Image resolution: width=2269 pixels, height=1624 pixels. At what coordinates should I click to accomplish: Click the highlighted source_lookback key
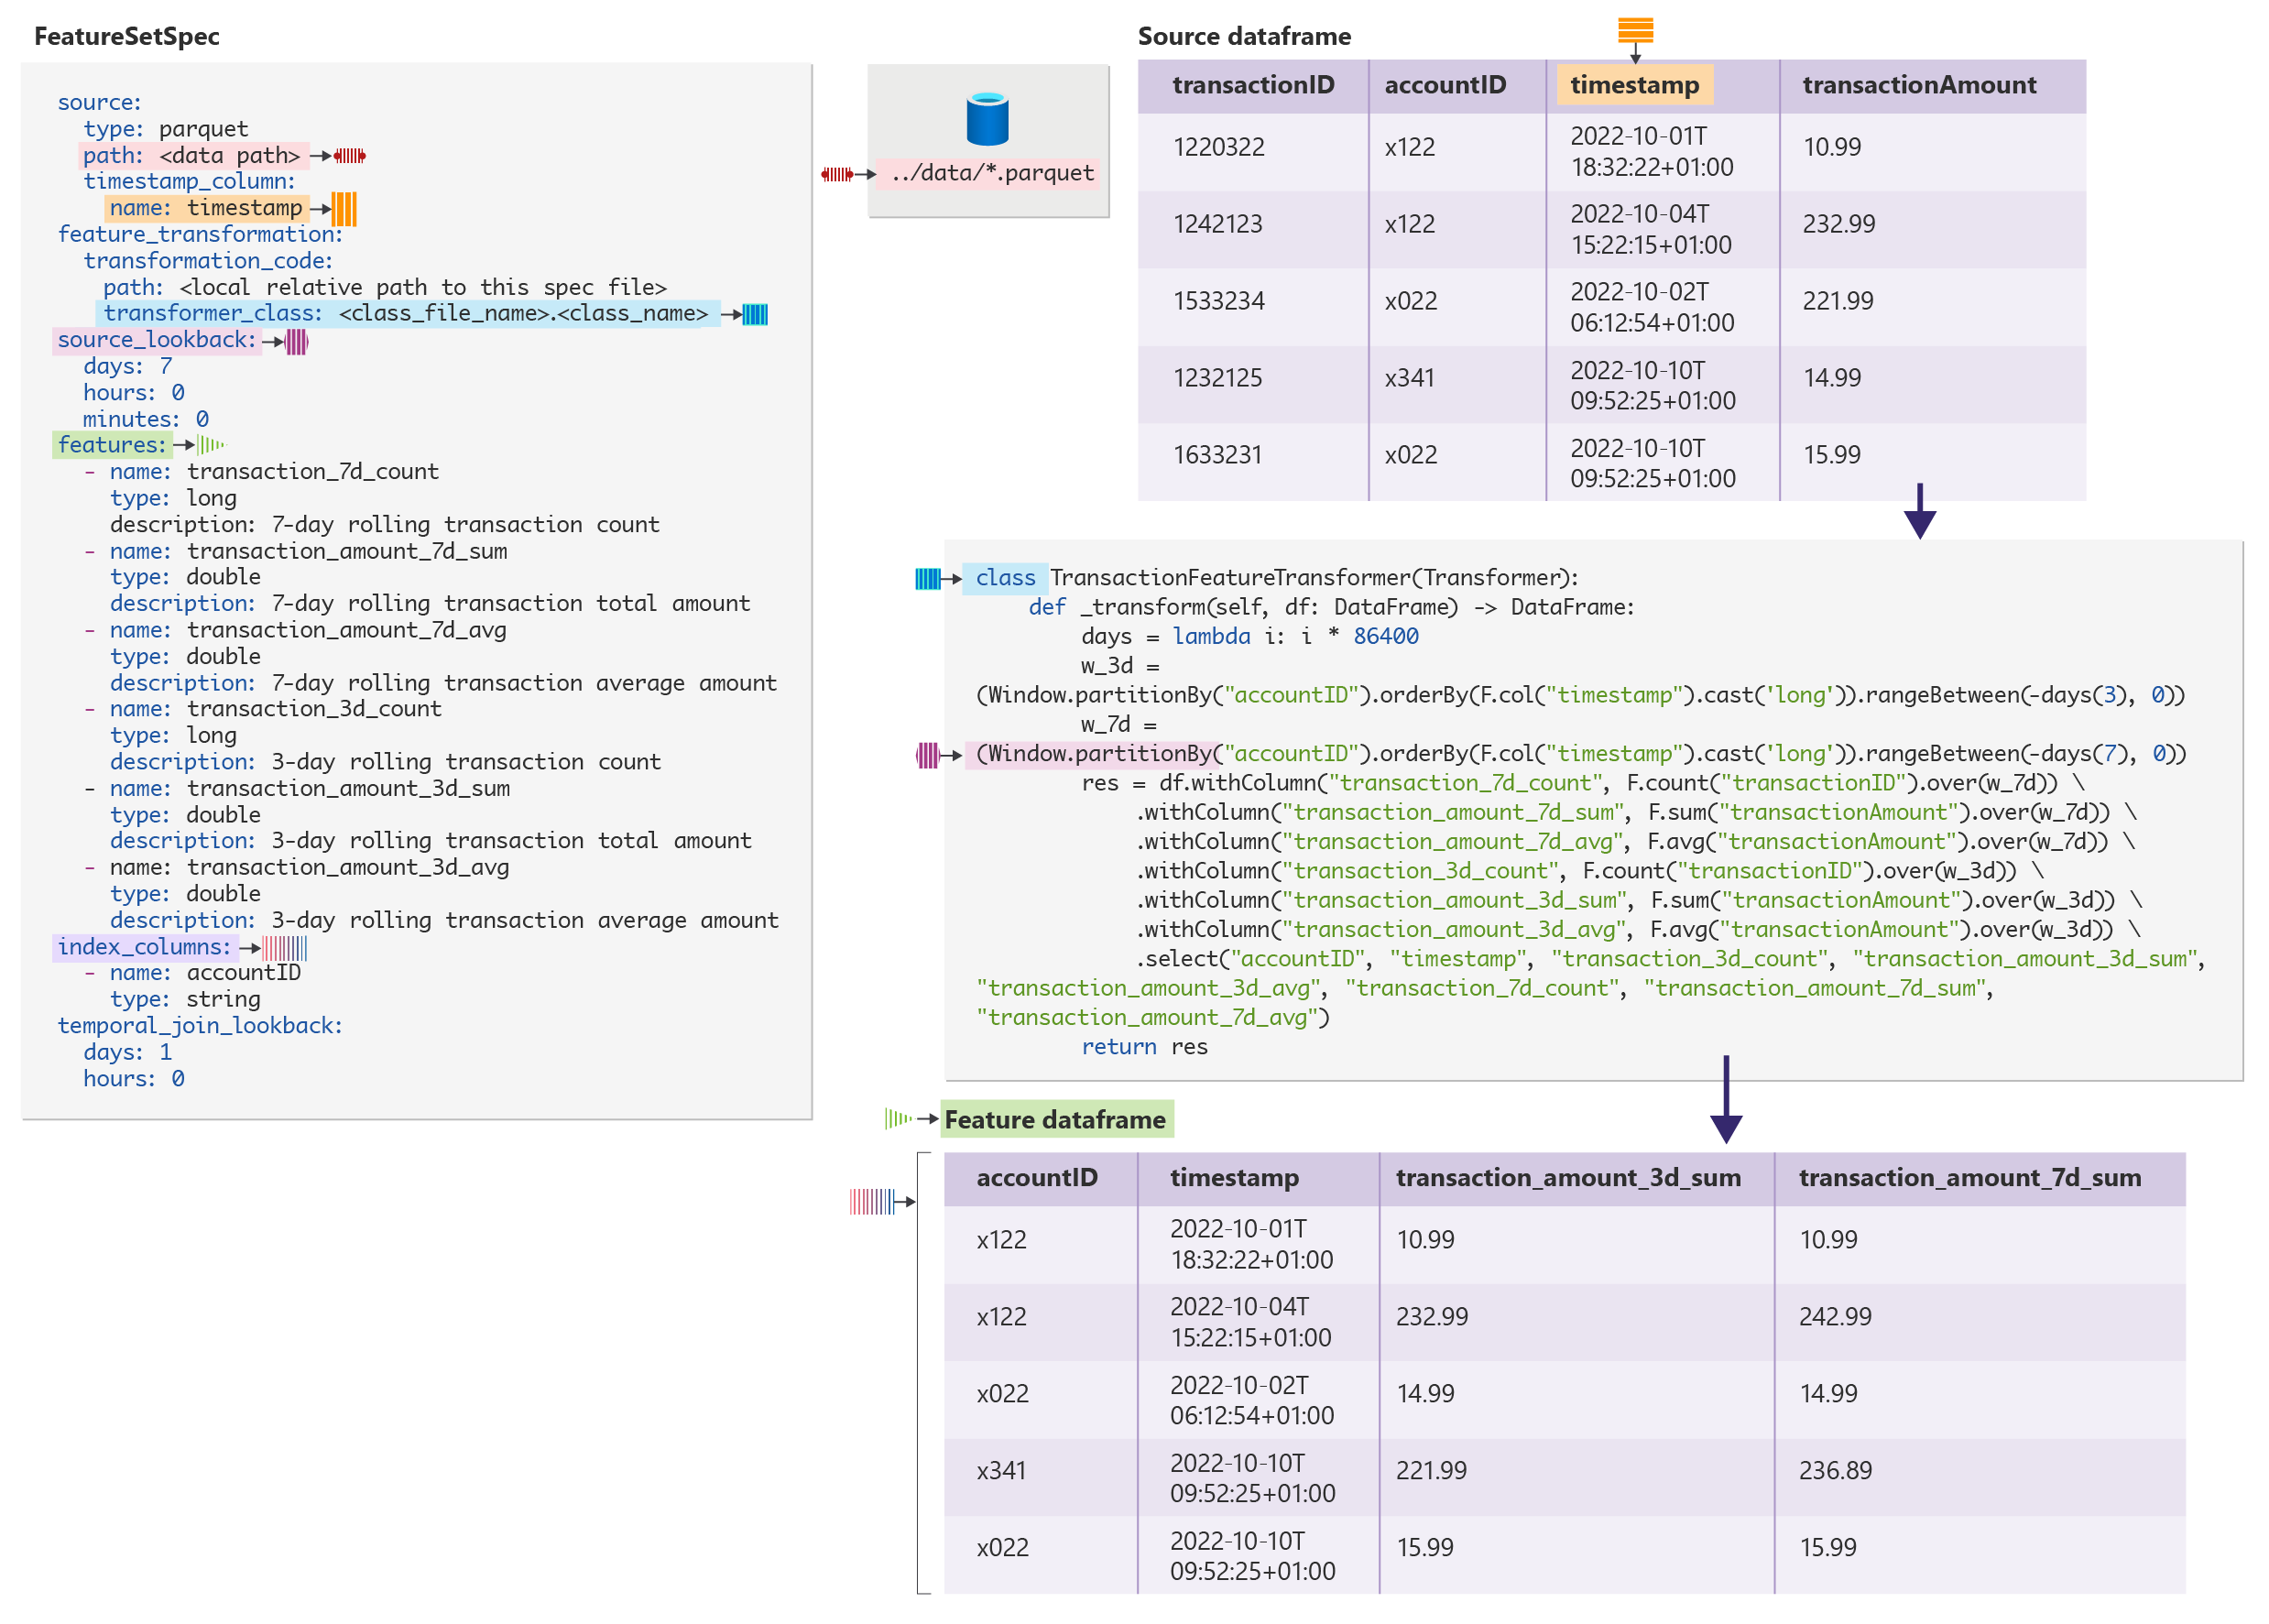tap(156, 340)
